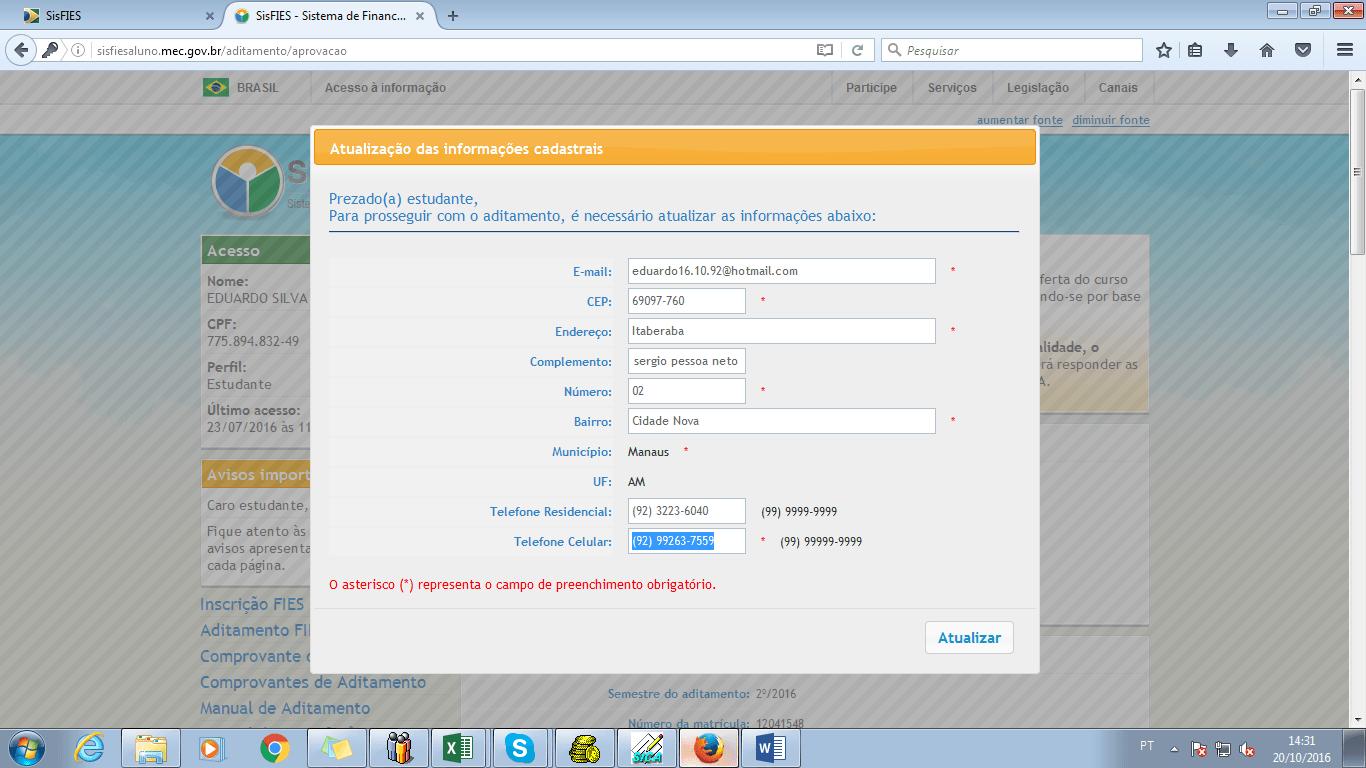Click the aumentar fonte link
Screen dimensions: 1366x768
pyautogui.click(x=1020, y=119)
